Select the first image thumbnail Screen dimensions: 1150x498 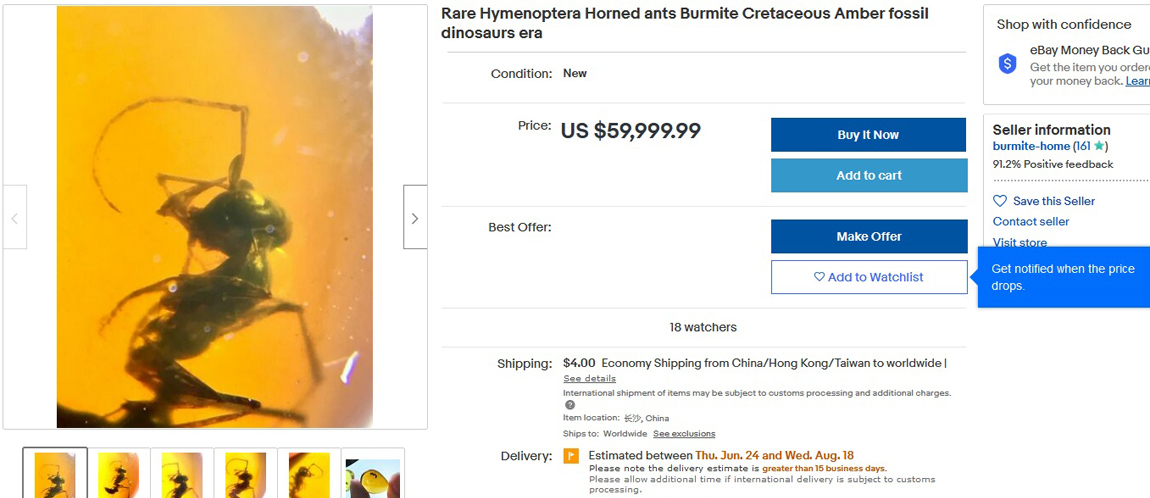pyautogui.click(x=55, y=473)
